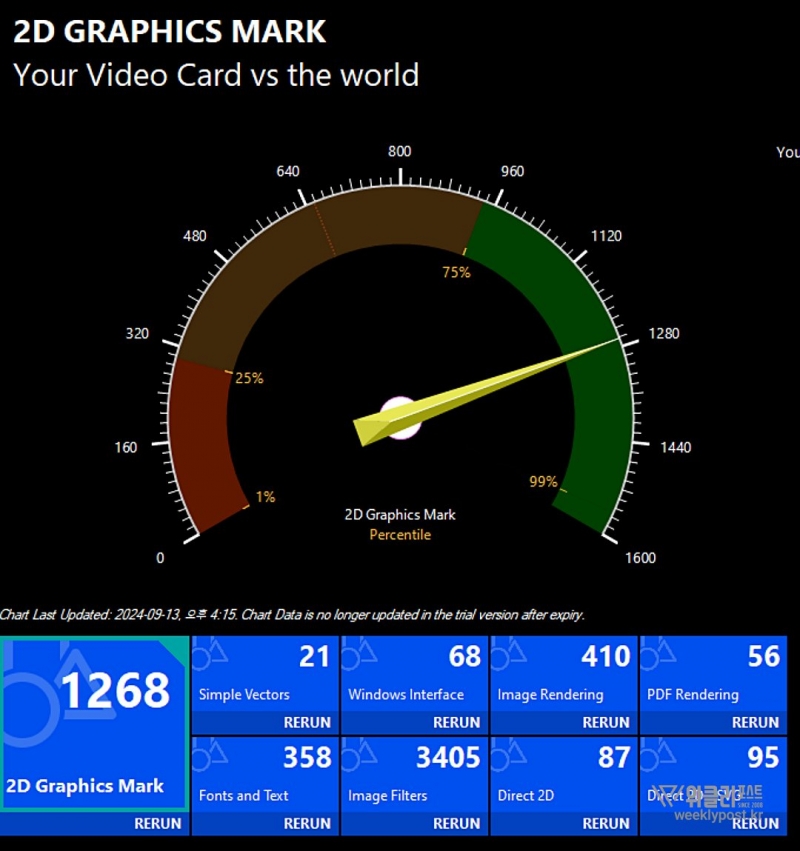Viewport: 800px width, 851px height.
Task: Rerun the PDF Rendering benchmark
Action: [x=755, y=722]
